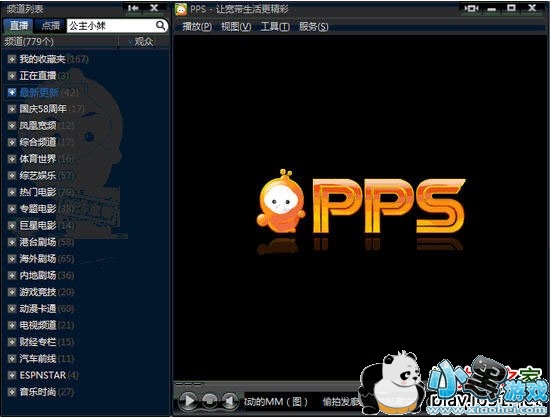Select the 专题电影 channel group

pos(38,209)
